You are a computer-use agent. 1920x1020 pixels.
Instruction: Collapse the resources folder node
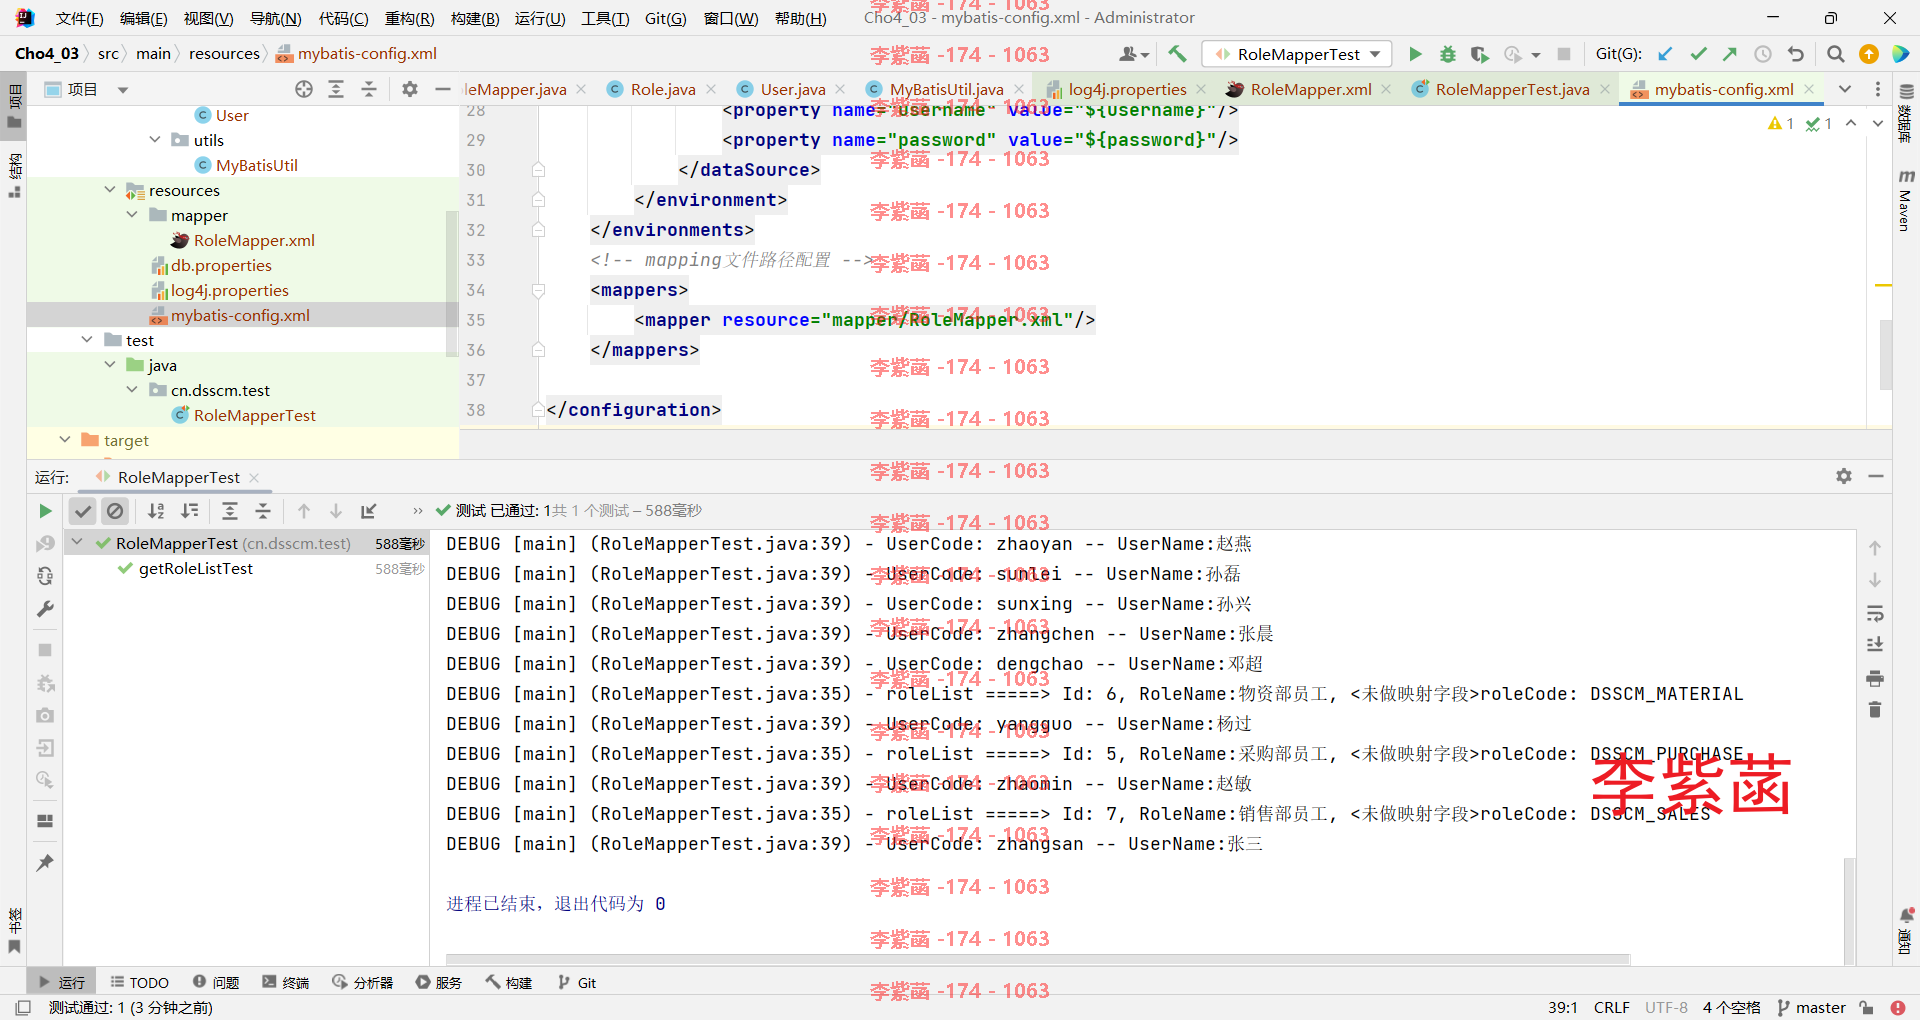110,190
